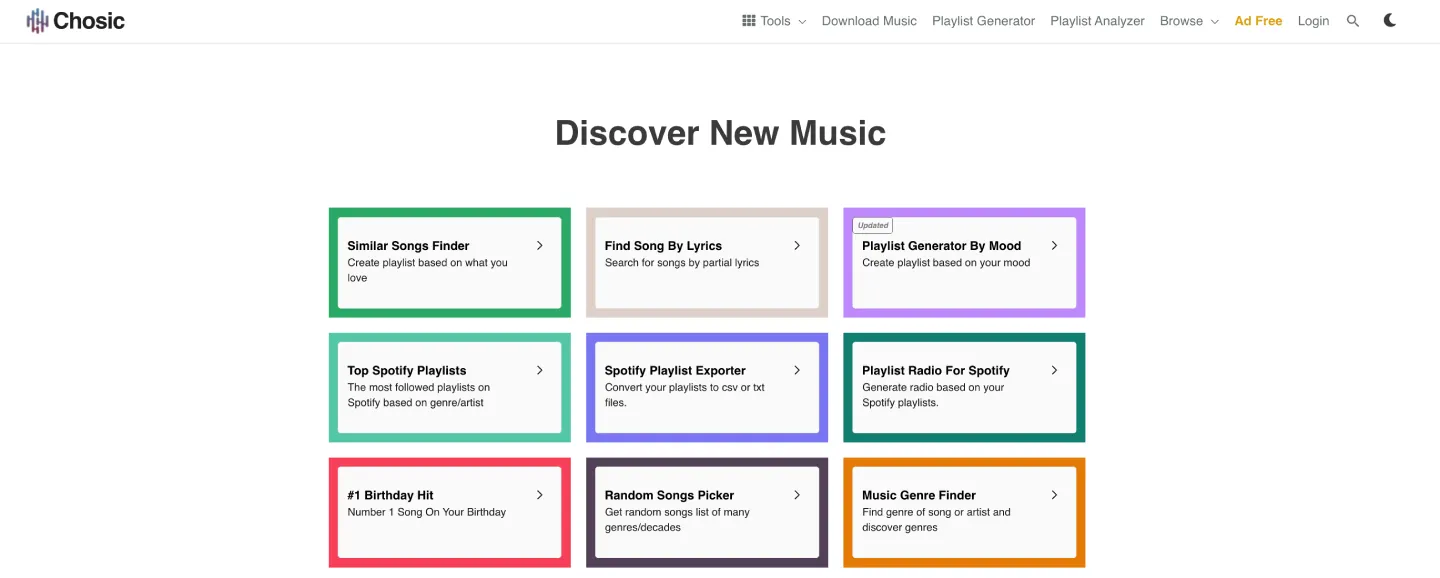
Task: Click 'Find genre of song or artist' description
Action: click(937, 520)
